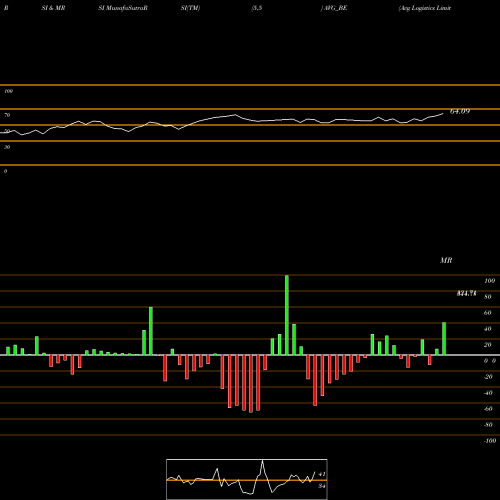Click the 'SI & MR' header text
500x500 pixels.
53,8
